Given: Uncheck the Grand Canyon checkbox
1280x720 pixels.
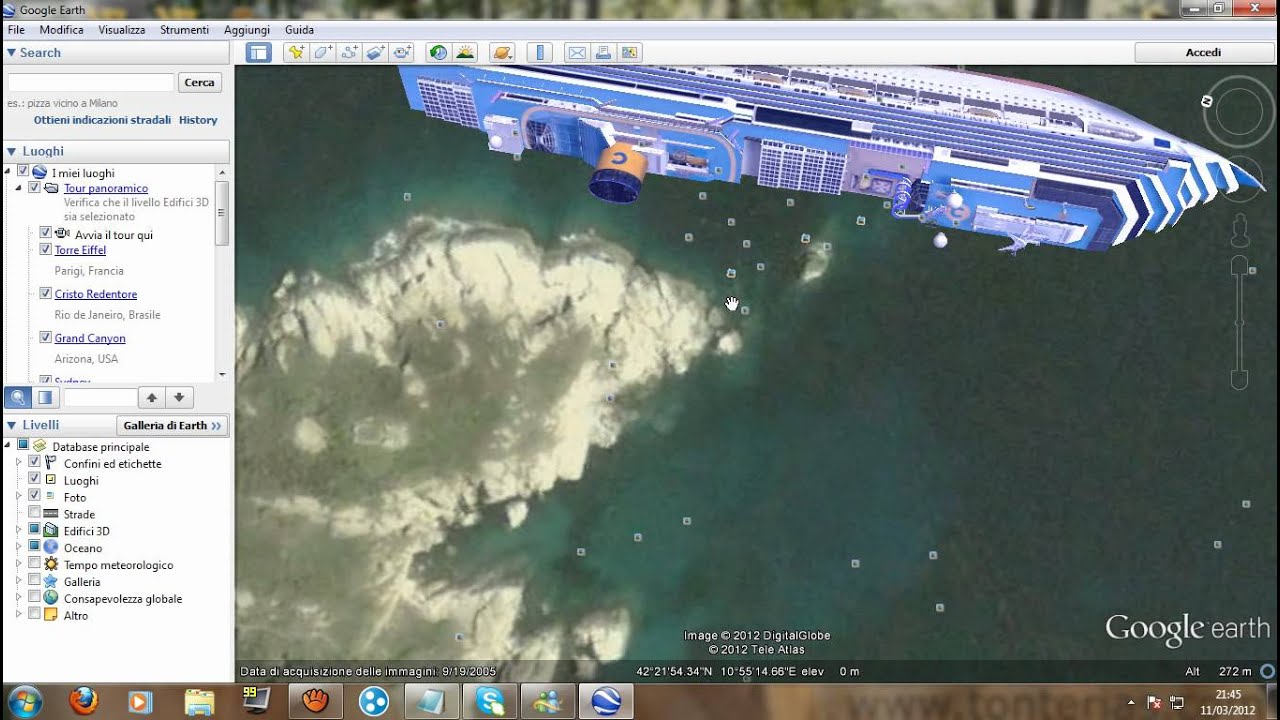Looking at the screenshot, I should click(46, 337).
